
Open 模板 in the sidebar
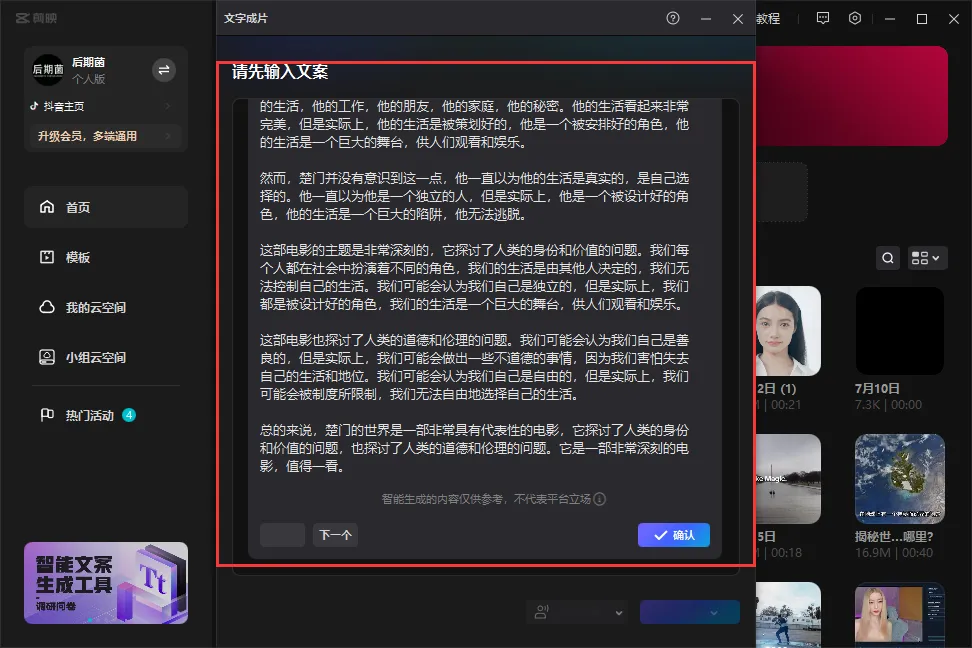105,257
